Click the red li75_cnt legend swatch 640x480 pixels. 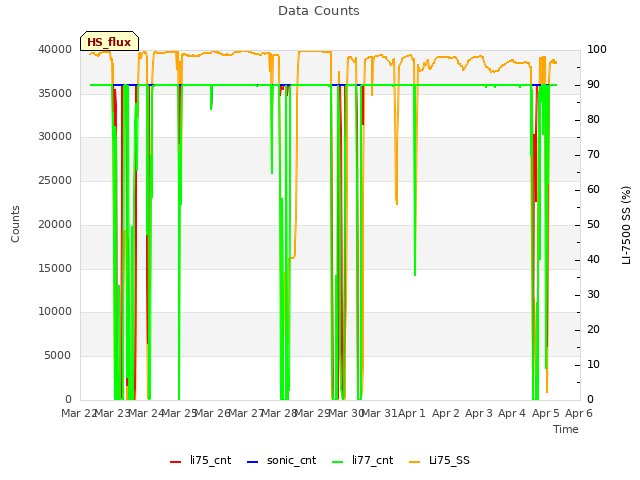176,462
